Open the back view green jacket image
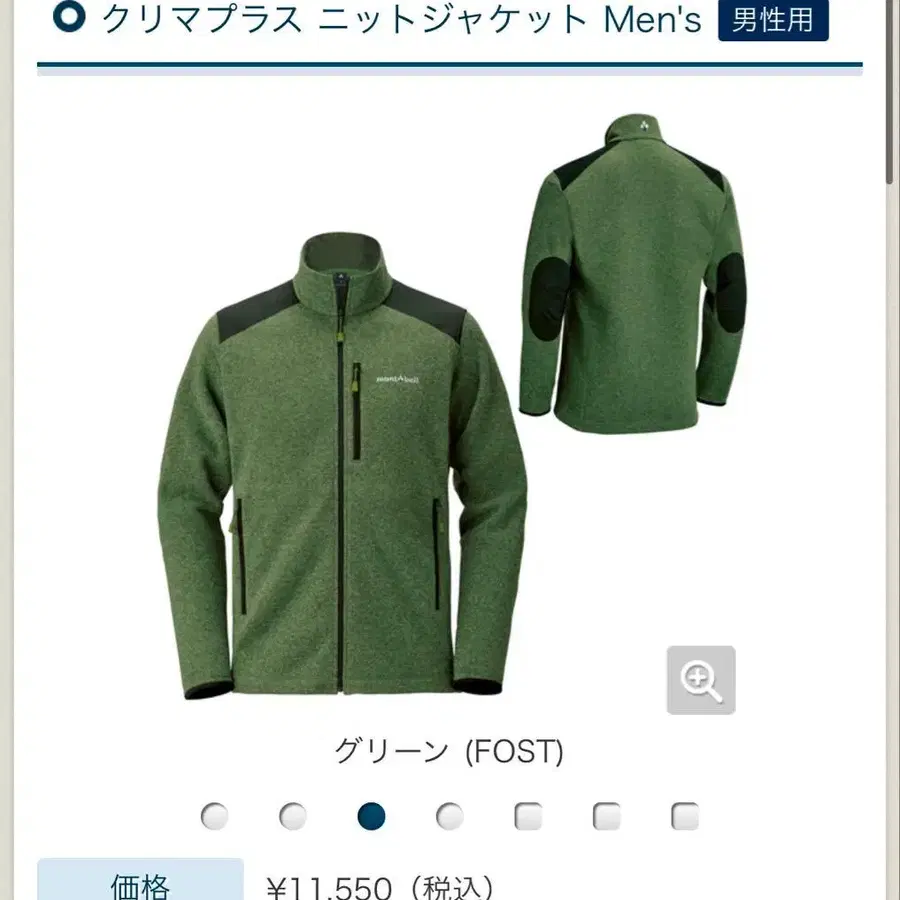 (x=633, y=273)
